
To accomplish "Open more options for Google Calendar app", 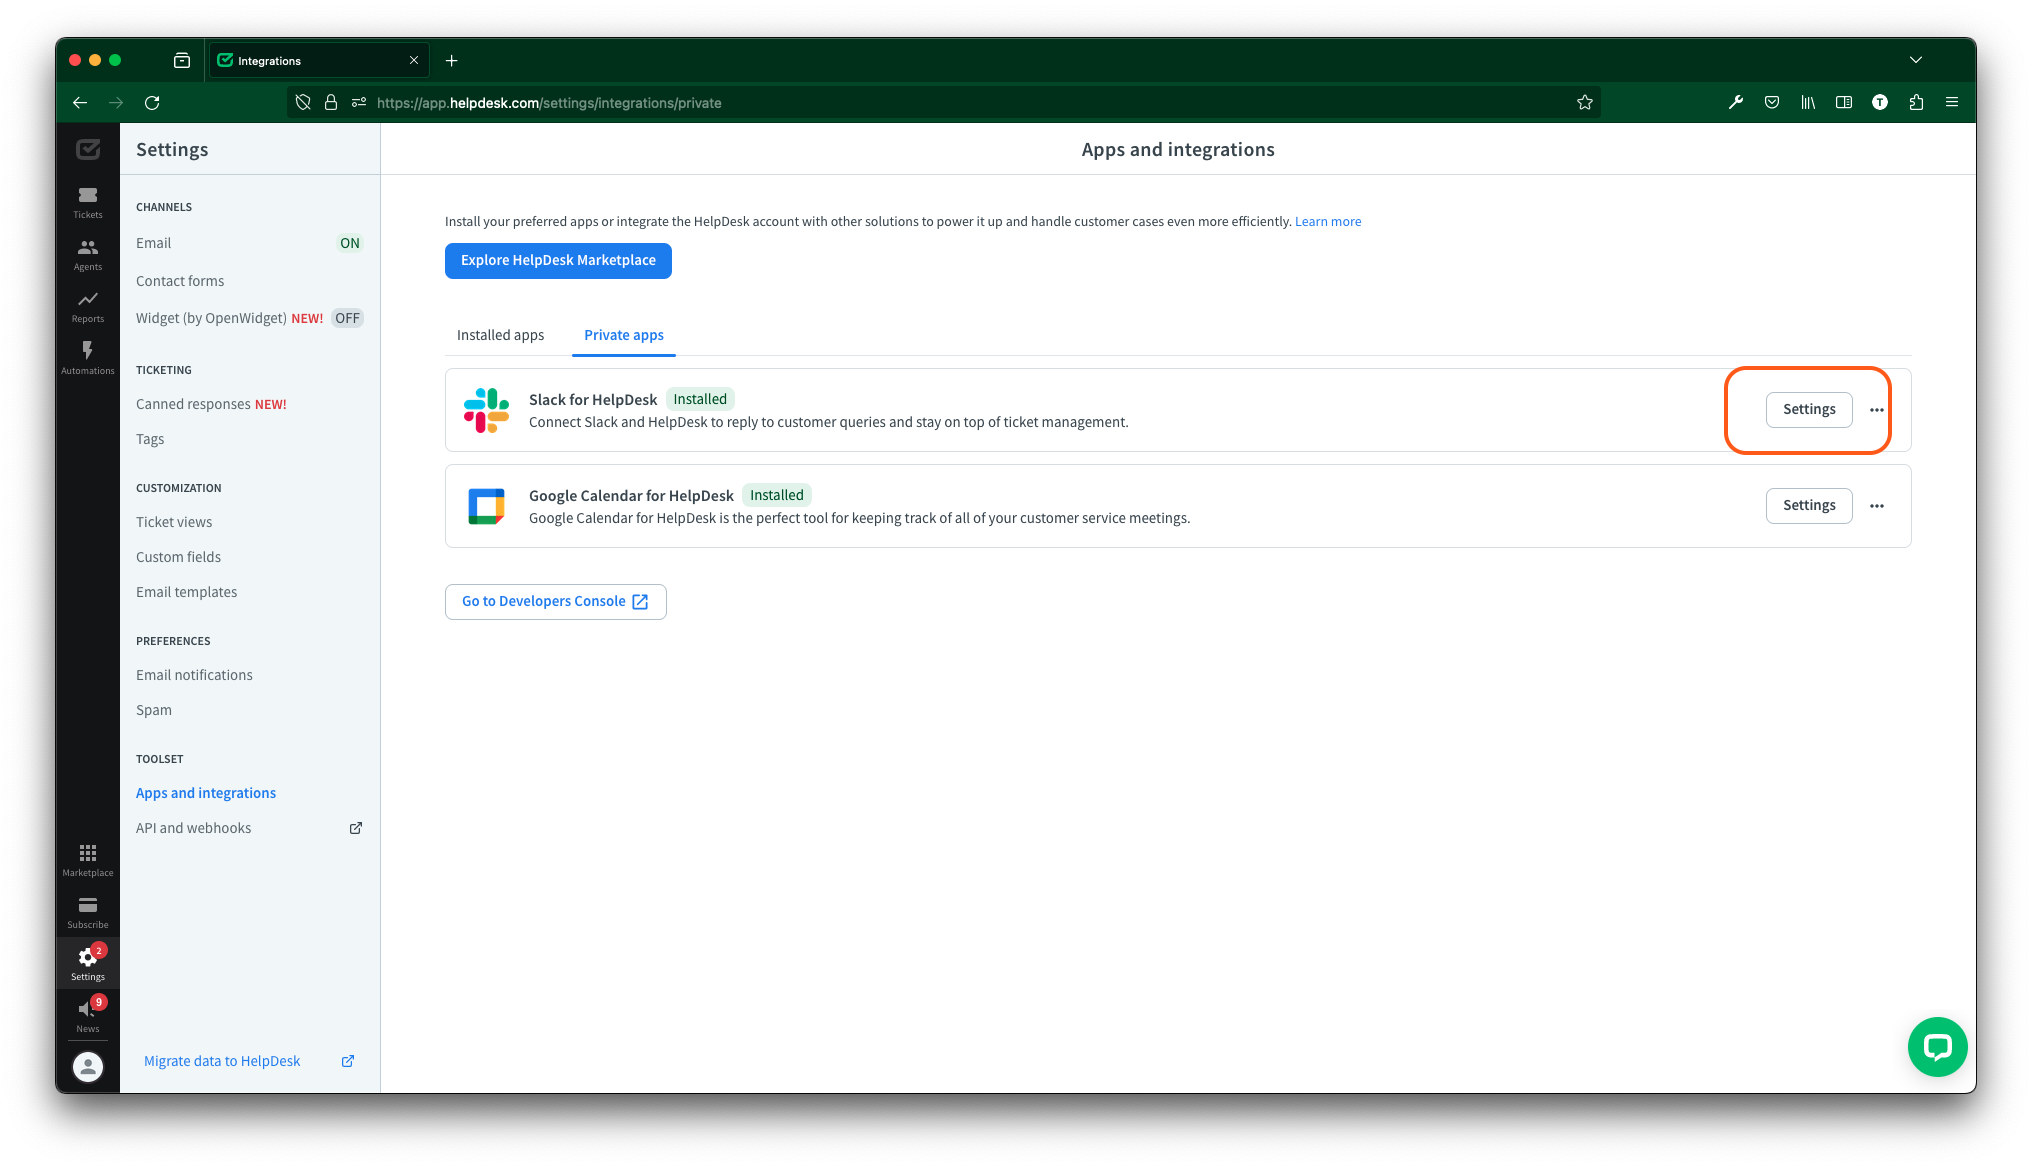I will [x=1877, y=506].
